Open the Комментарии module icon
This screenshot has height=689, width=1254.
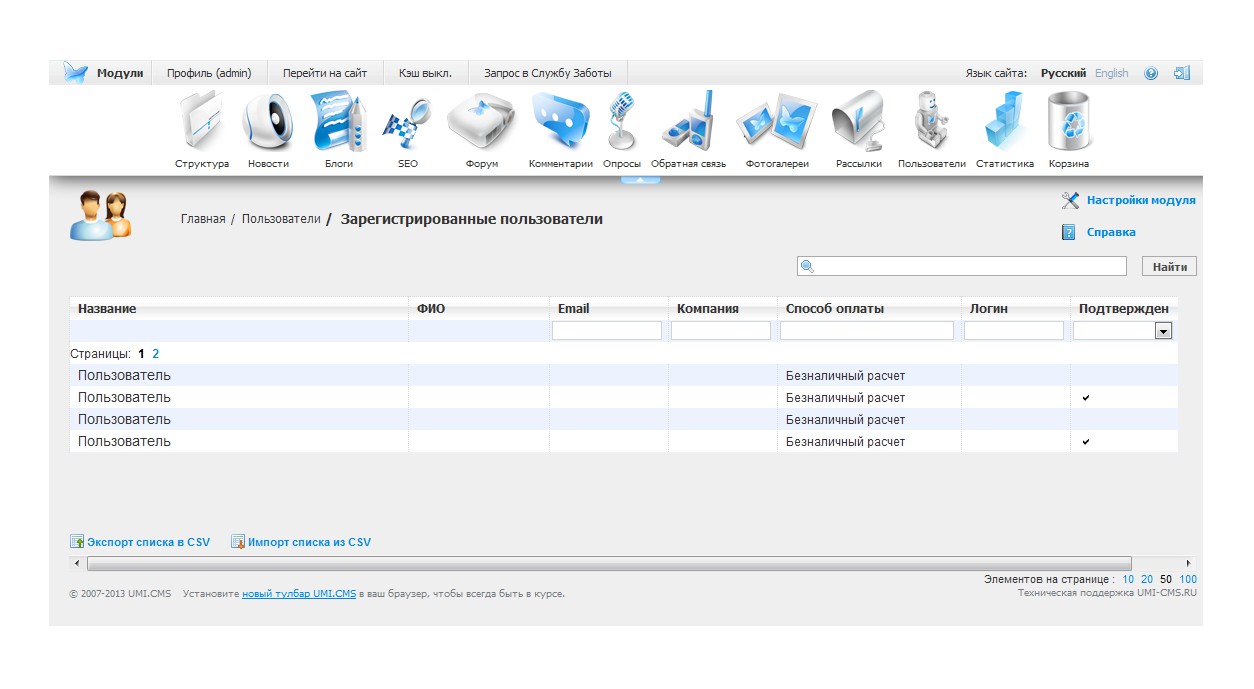pyautogui.click(x=560, y=122)
